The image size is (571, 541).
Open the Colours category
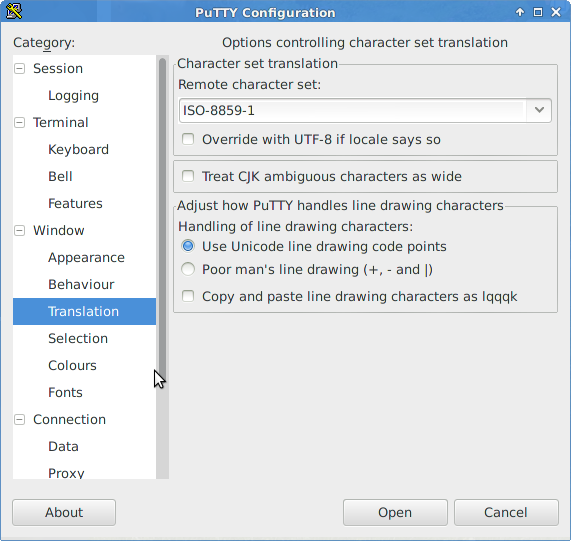[72, 365]
